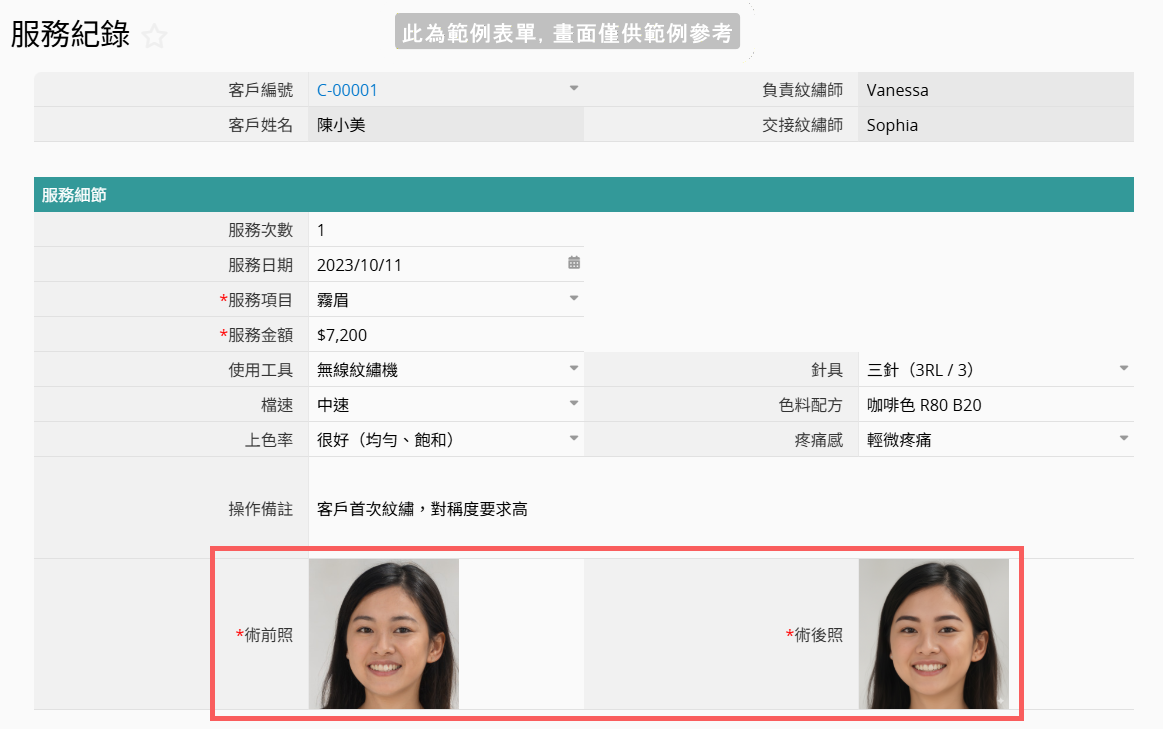Viewport: 1163px width, 729px height.
Task: Select the 服務次數 input field
Action: pos(445,230)
